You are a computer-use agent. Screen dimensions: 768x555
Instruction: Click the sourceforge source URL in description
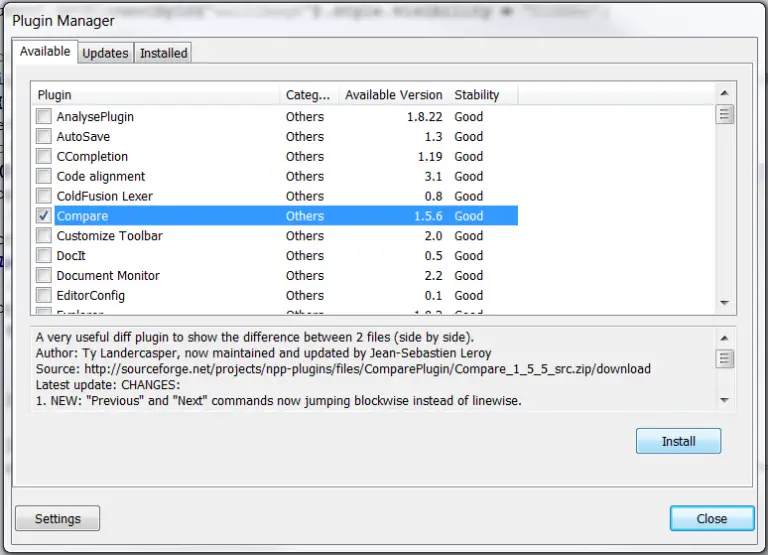[367, 369]
